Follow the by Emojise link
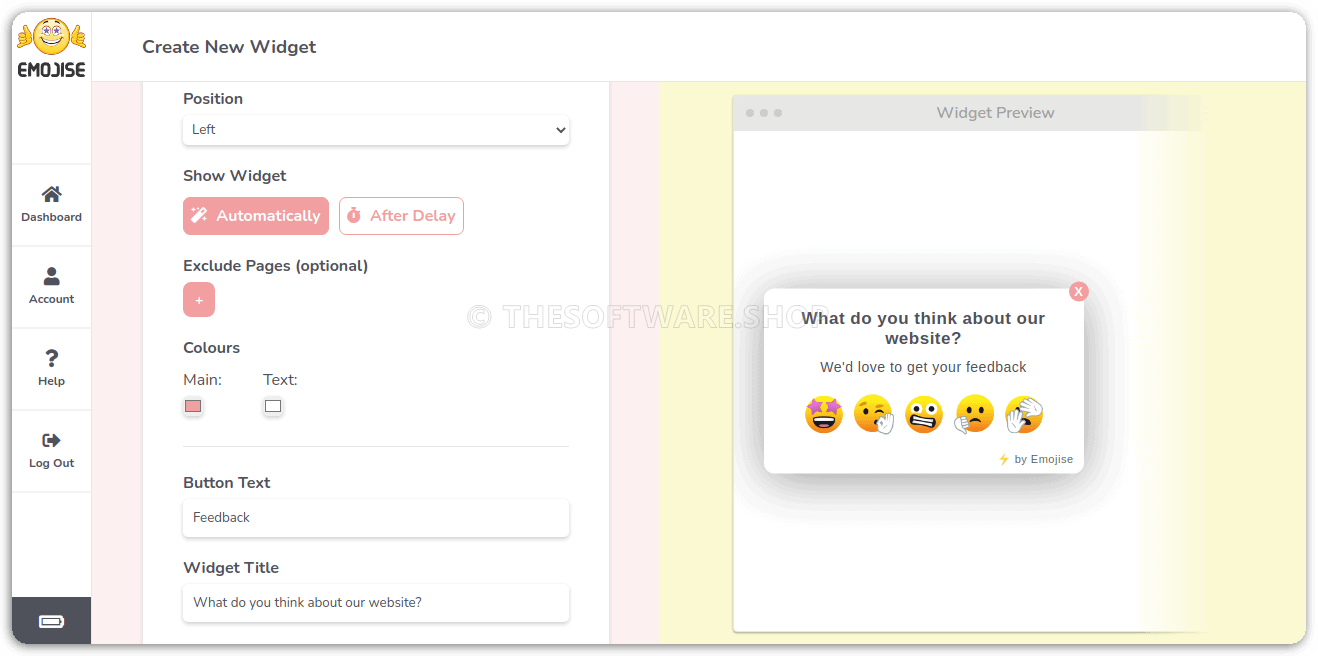The width and height of the screenshot is (1318, 656). pos(1036,460)
